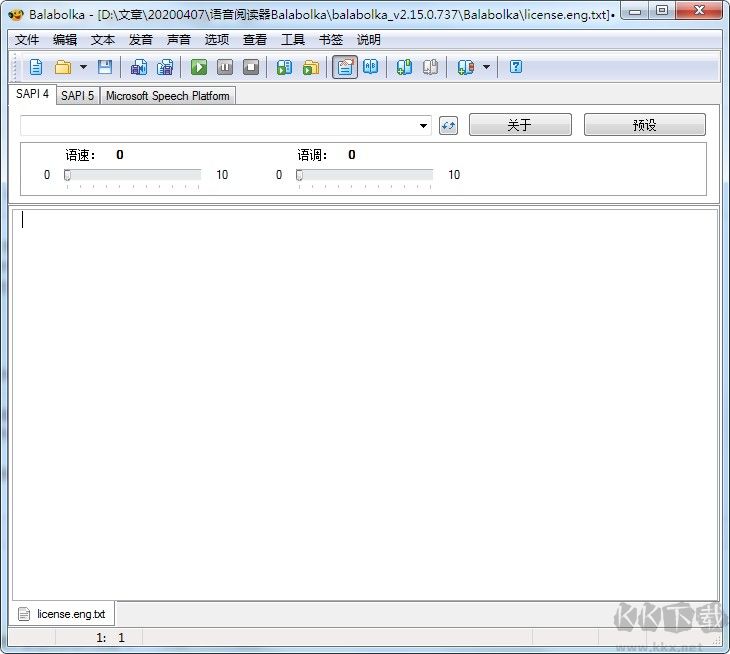This screenshot has height=654, width=730.
Task: Open a file using the folder icon
Action: (x=63, y=67)
